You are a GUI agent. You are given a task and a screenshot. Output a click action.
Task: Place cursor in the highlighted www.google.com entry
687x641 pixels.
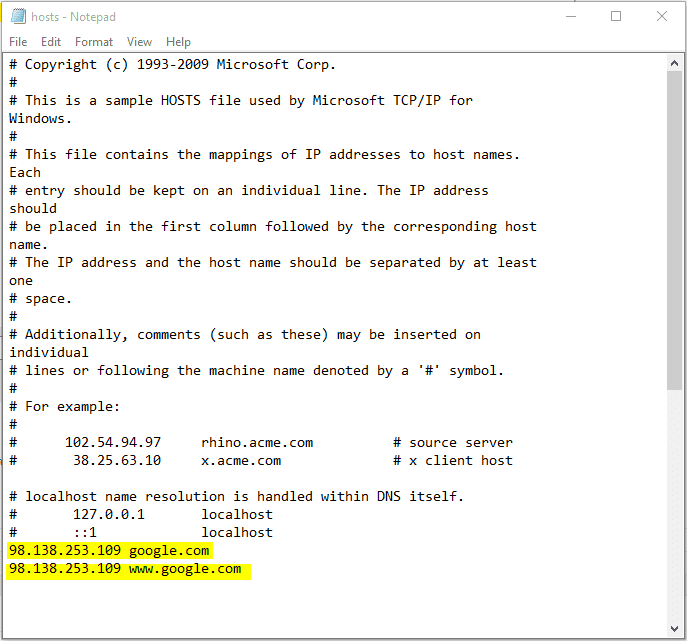[185, 569]
